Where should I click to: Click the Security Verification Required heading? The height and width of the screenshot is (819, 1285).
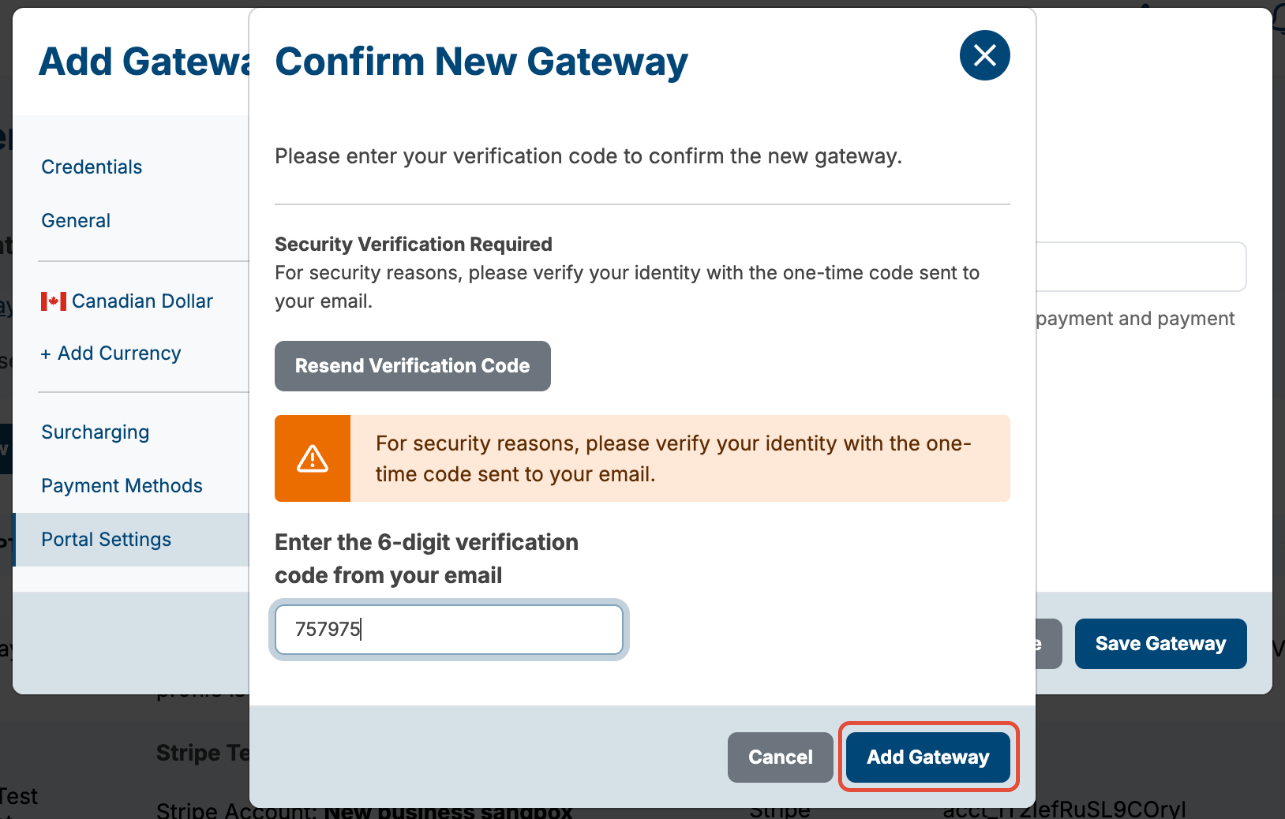coord(413,244)
